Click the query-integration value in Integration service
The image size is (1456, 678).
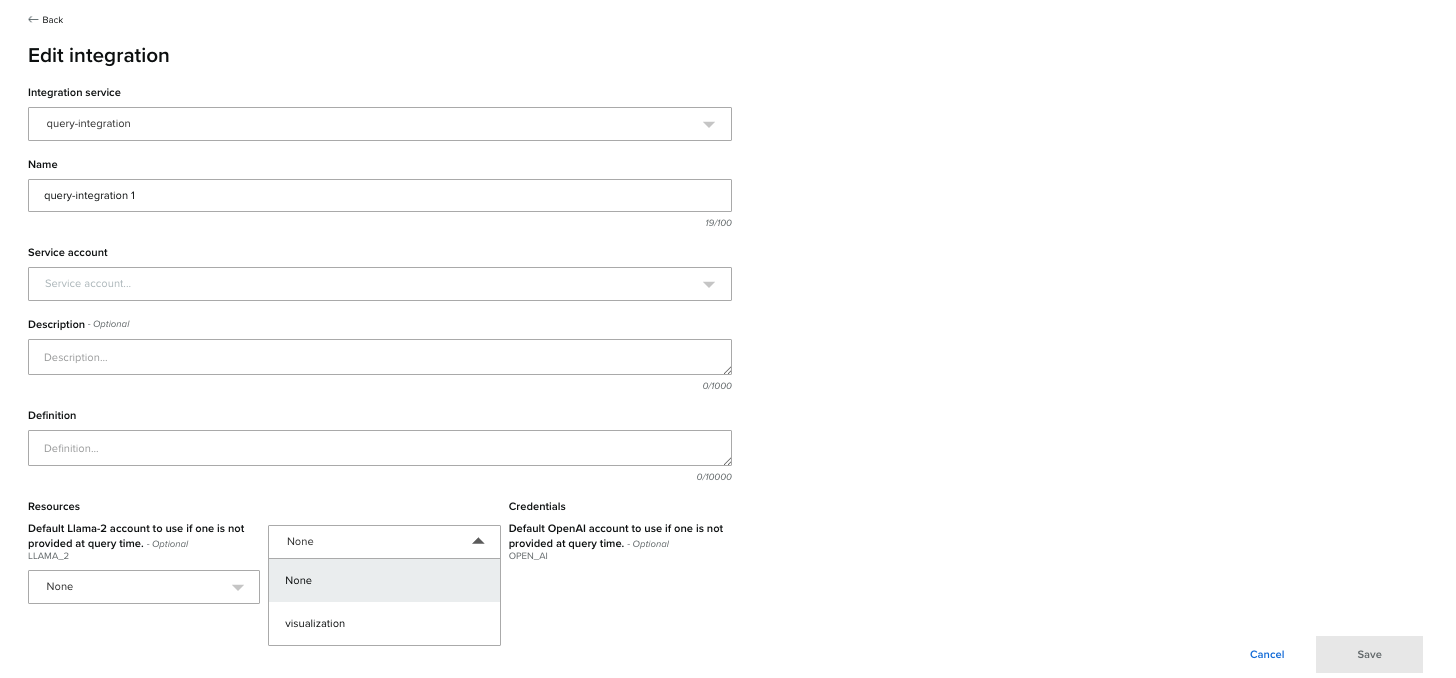(88, 124)
